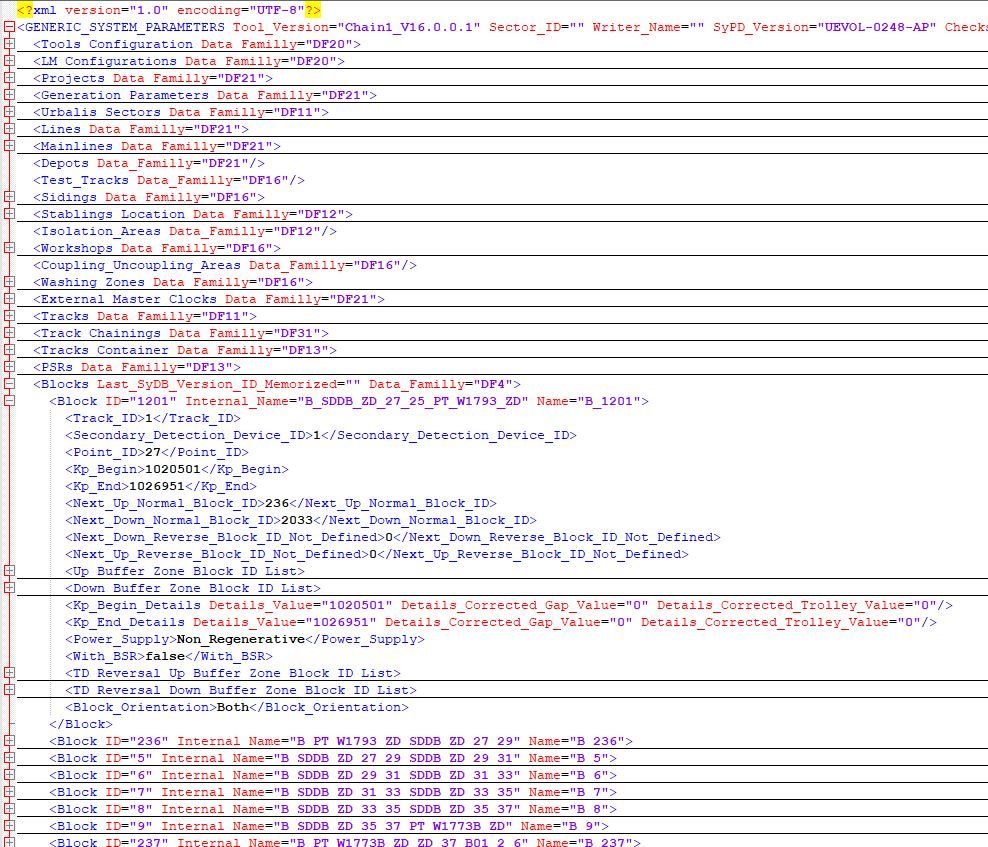Click Block_Orientation Both value

click(x=233, y=708)
